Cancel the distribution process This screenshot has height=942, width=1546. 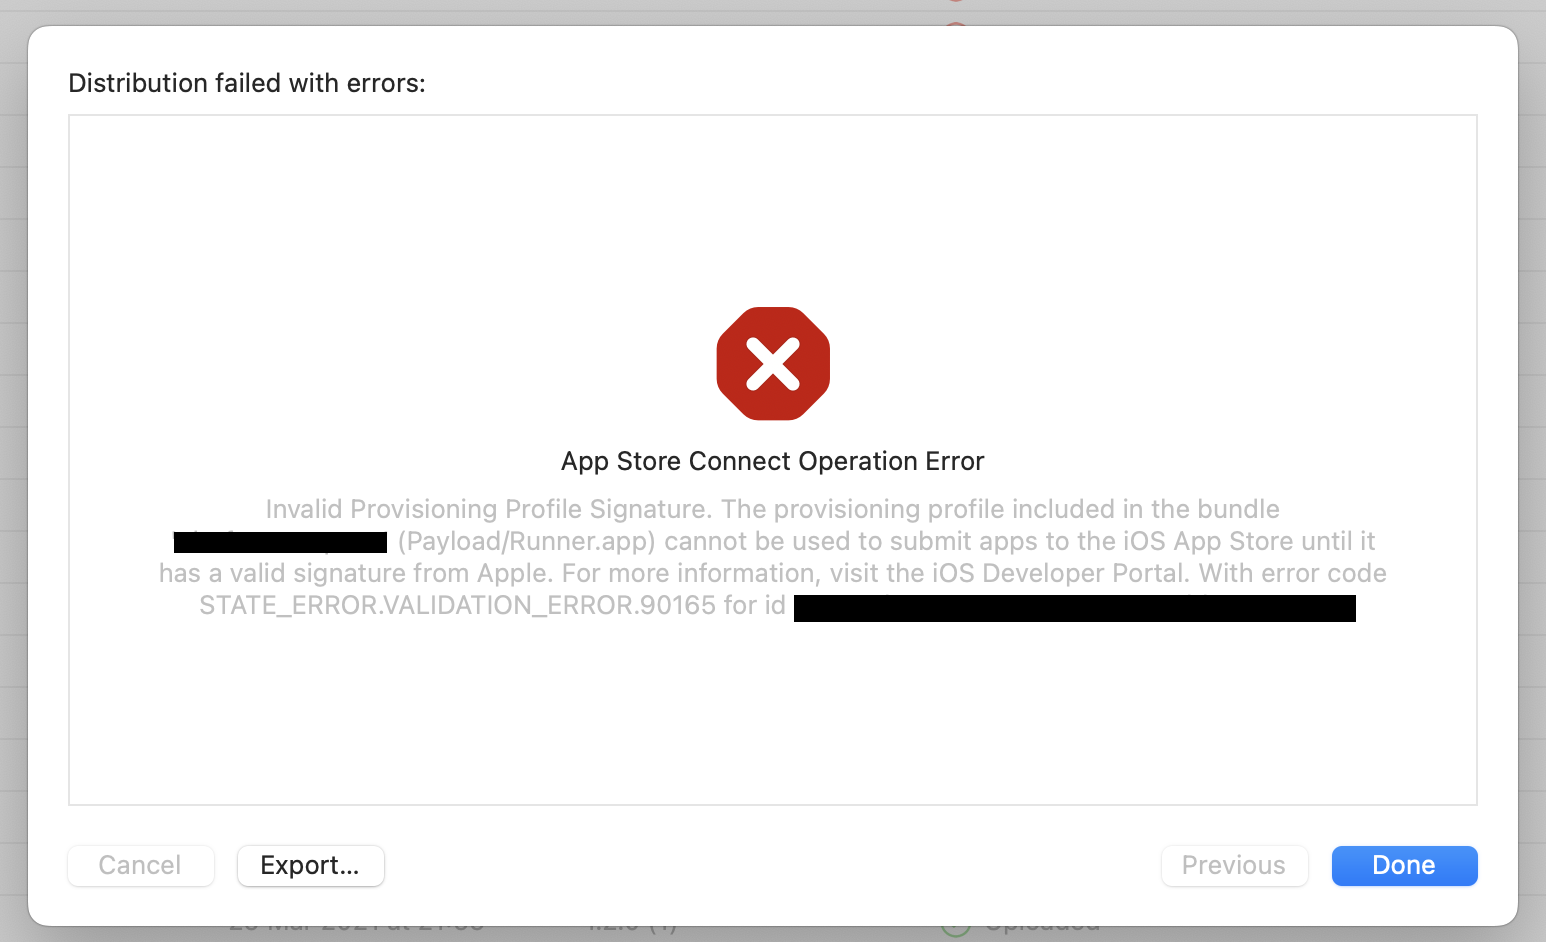(x=140, y=865)
